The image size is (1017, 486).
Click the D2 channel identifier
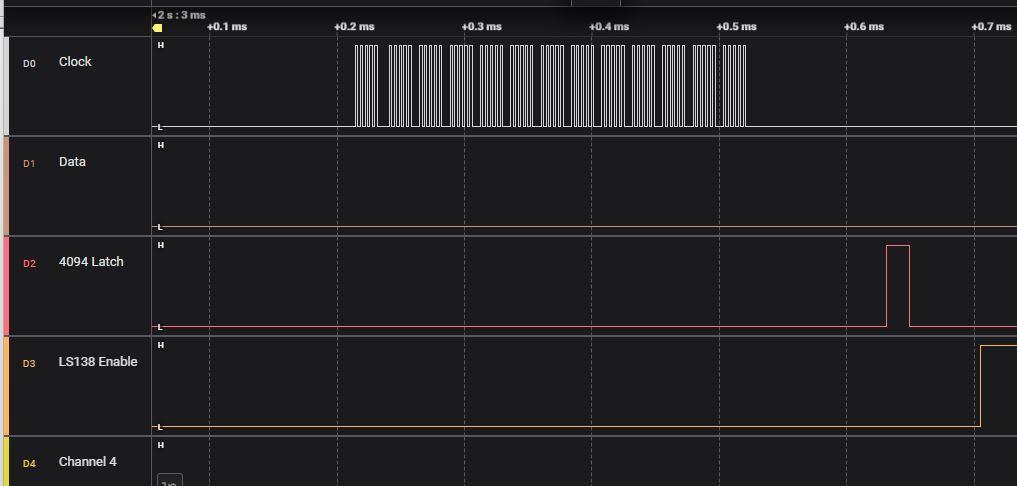pyautogui.click(x=29, y=263)
